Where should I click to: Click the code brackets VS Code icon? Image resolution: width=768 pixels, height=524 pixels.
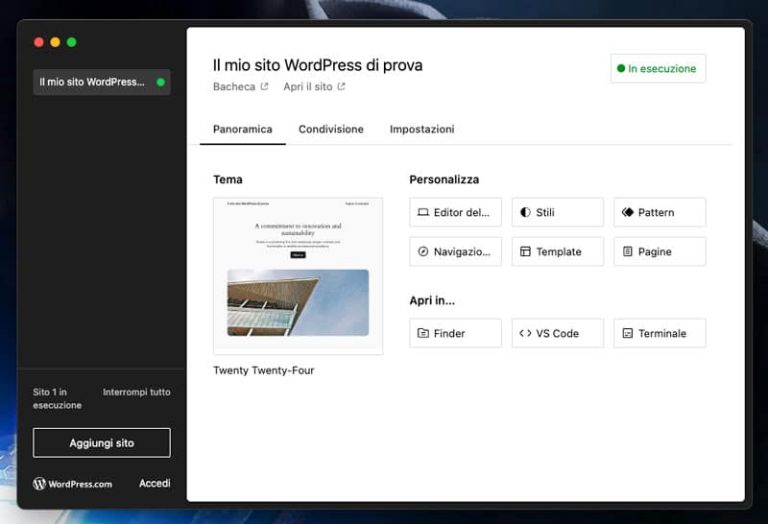pos(525,333)
